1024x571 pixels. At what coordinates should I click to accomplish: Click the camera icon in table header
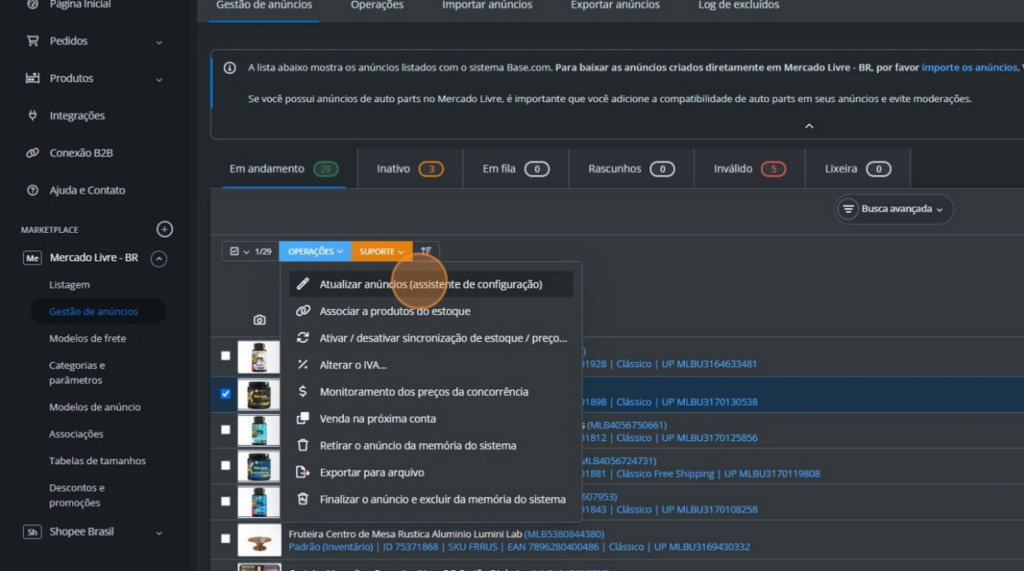(259, 320)
